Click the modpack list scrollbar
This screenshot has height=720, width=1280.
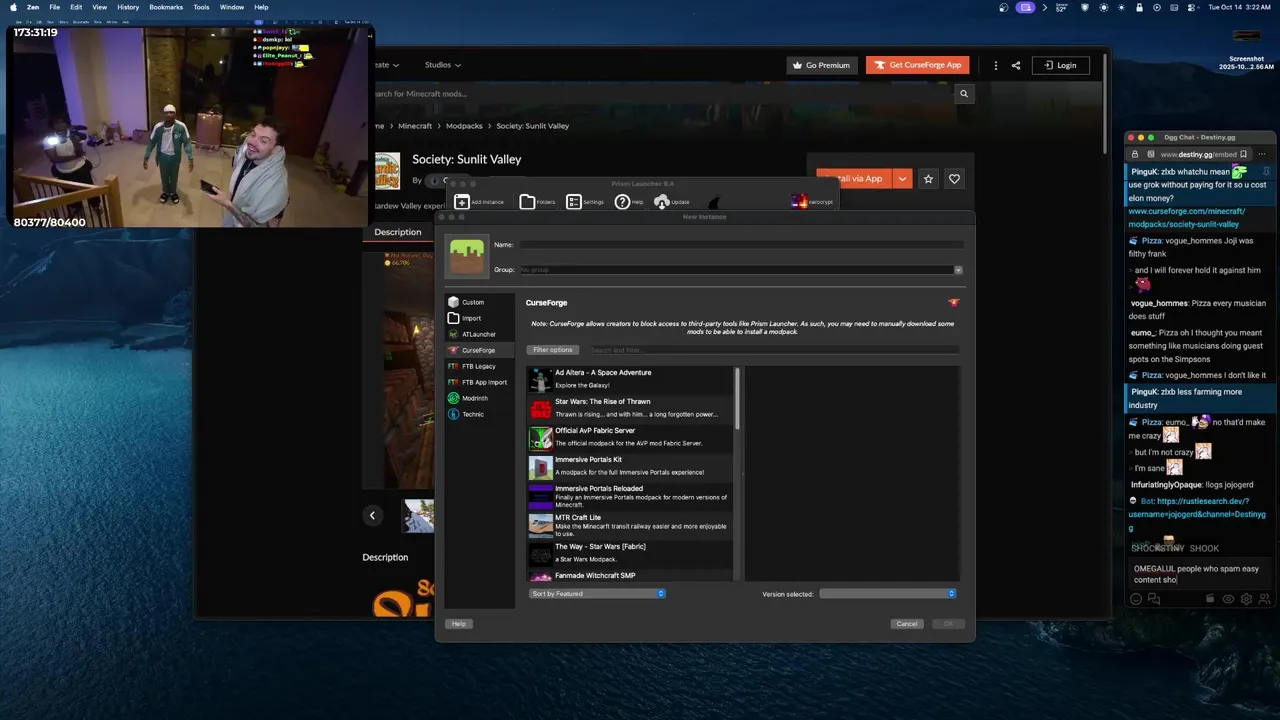[x=738, y=400]
